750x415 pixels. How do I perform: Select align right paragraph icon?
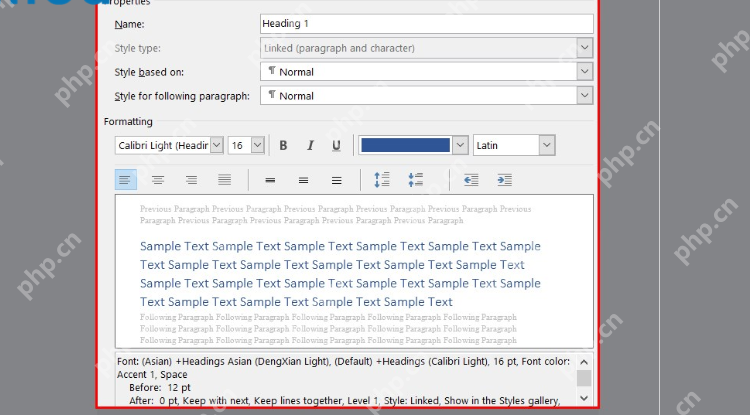191,180
